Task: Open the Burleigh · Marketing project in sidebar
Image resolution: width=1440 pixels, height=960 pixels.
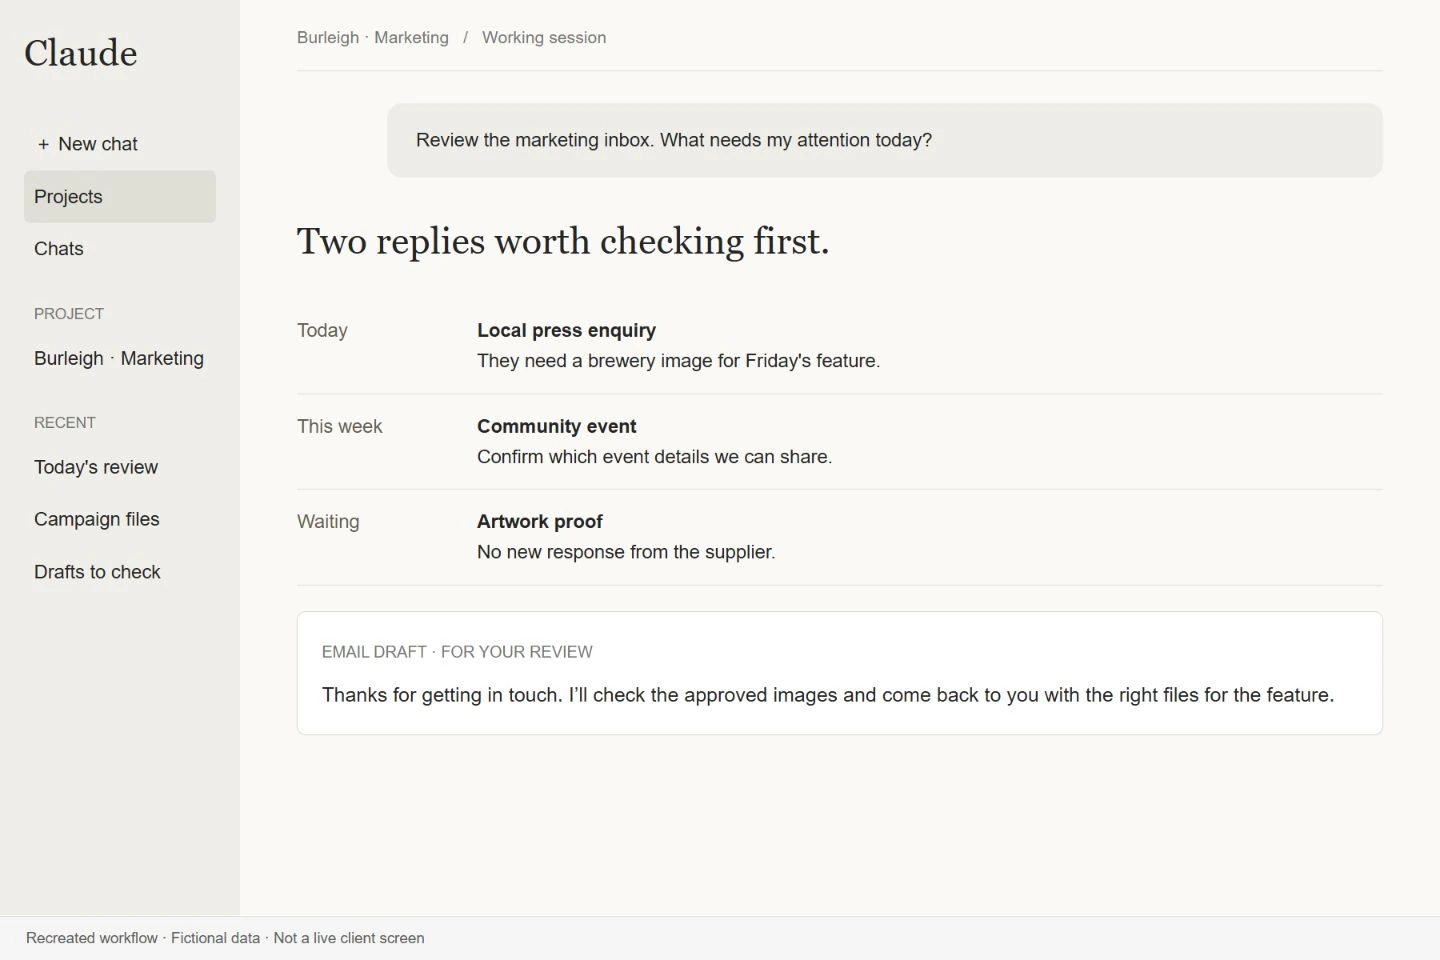Action: 119,358
